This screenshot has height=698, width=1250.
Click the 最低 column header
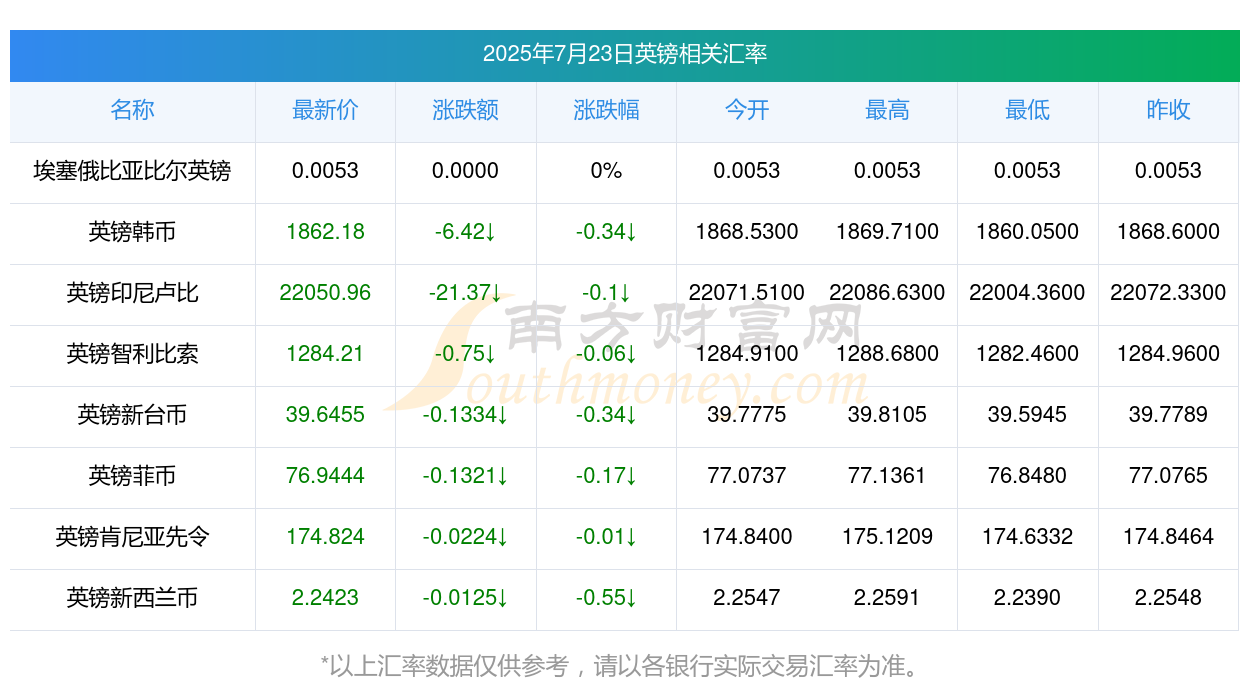coord(1027,110)
